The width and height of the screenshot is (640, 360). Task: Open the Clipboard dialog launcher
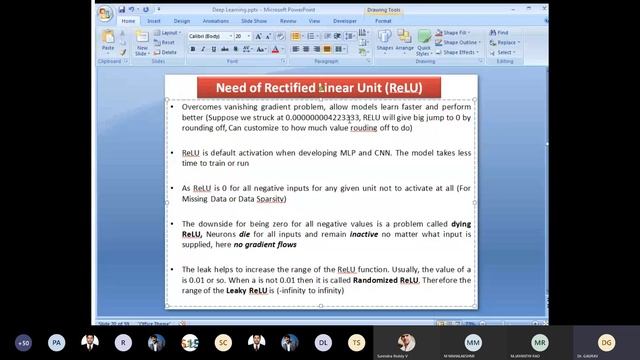click(x=126, y=61)
